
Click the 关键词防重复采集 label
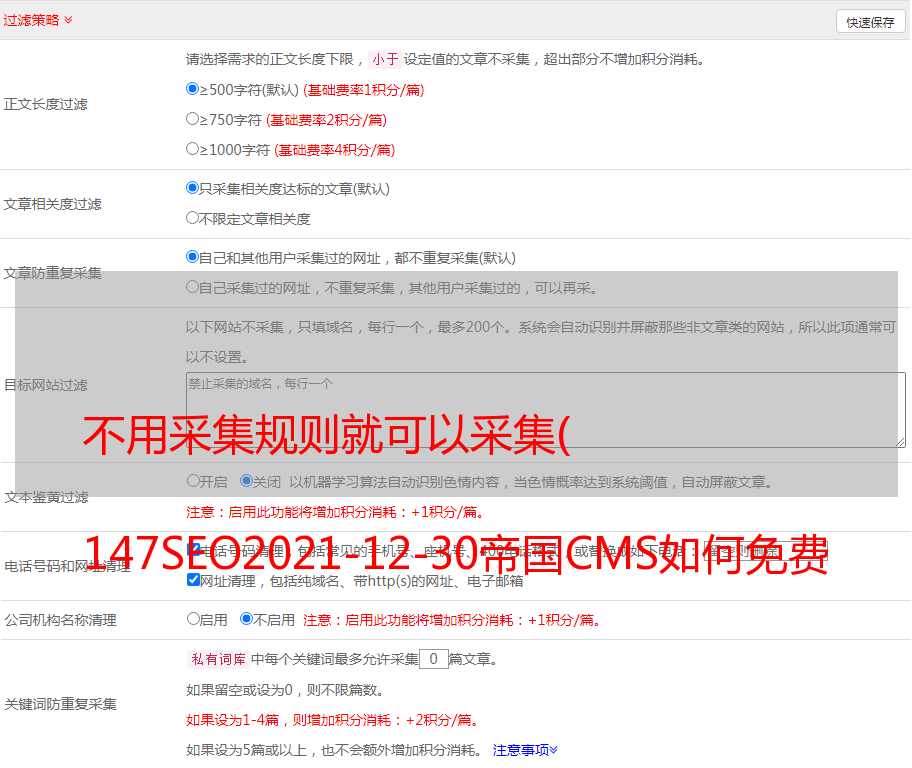pos(60,704)
